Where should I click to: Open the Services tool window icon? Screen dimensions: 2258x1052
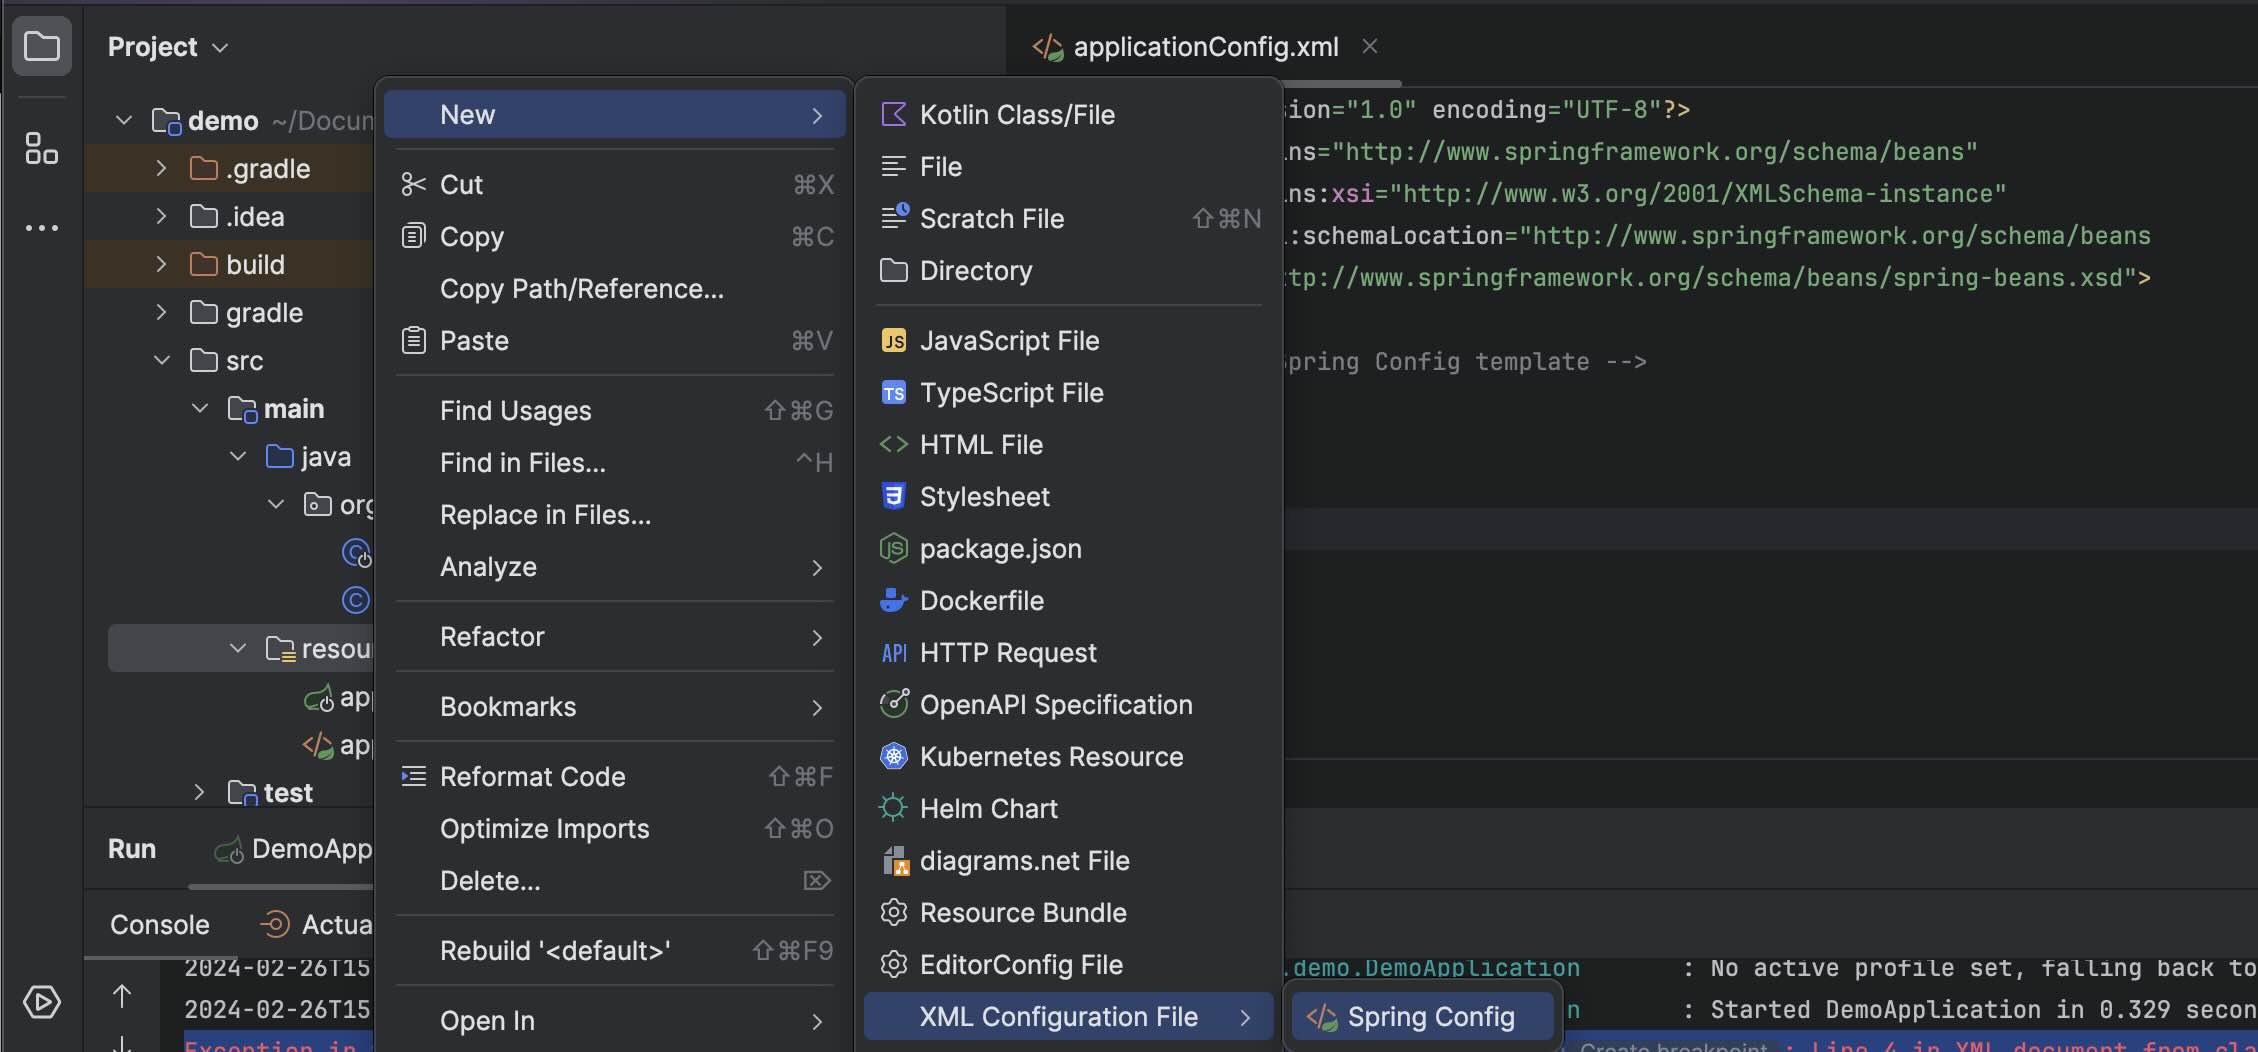click(x=42, y=1003)
